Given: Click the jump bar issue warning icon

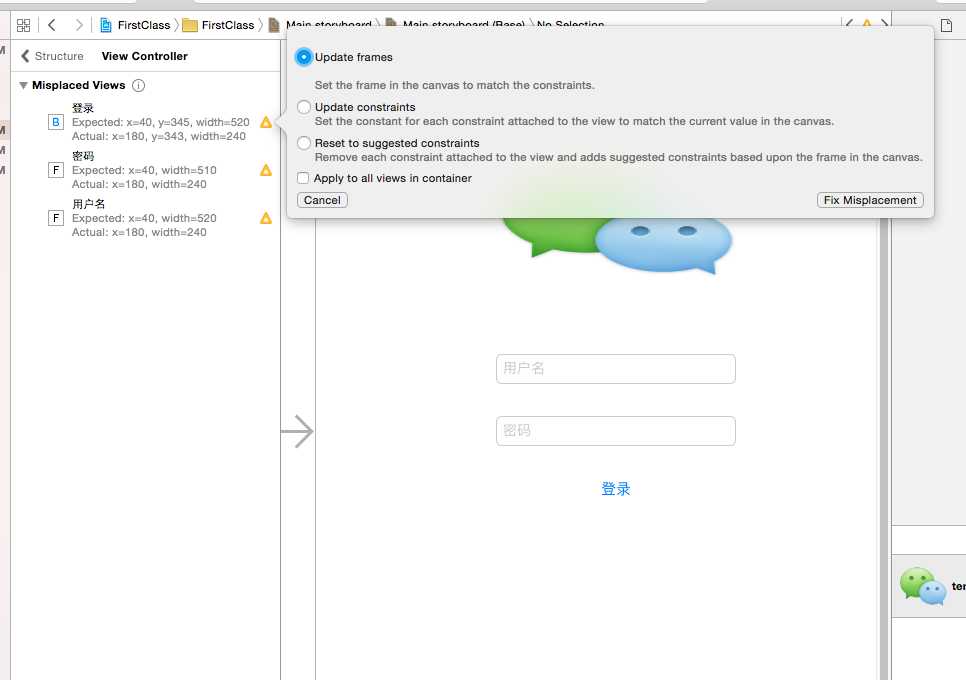Looking at the screenshot, I should coord(867,24).
